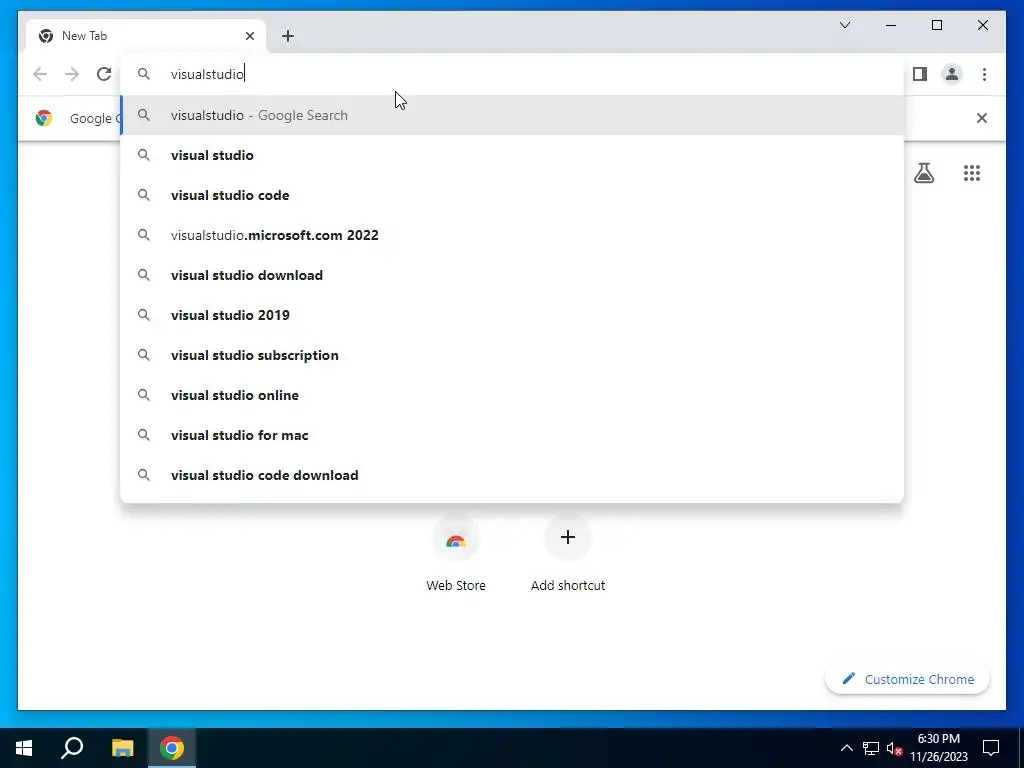Click search icon beside 'visual studio 2019'
This screenshot has width=1024, height=768.
pos(144,315)
